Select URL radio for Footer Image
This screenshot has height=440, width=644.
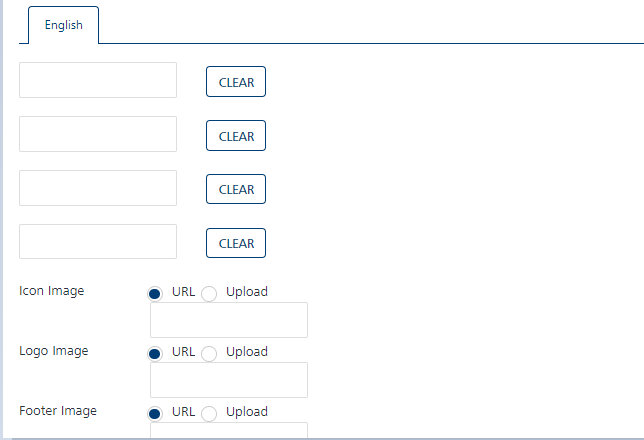155,413
